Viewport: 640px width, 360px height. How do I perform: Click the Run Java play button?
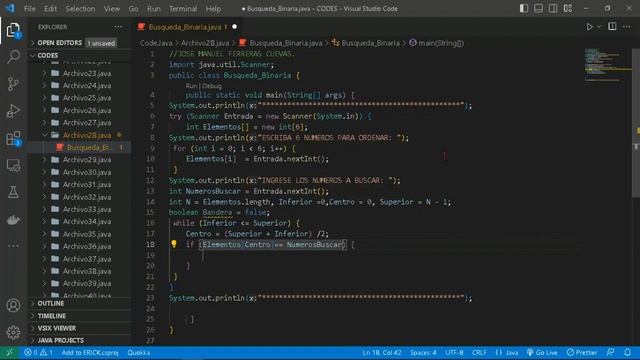(x=589, y=27)
